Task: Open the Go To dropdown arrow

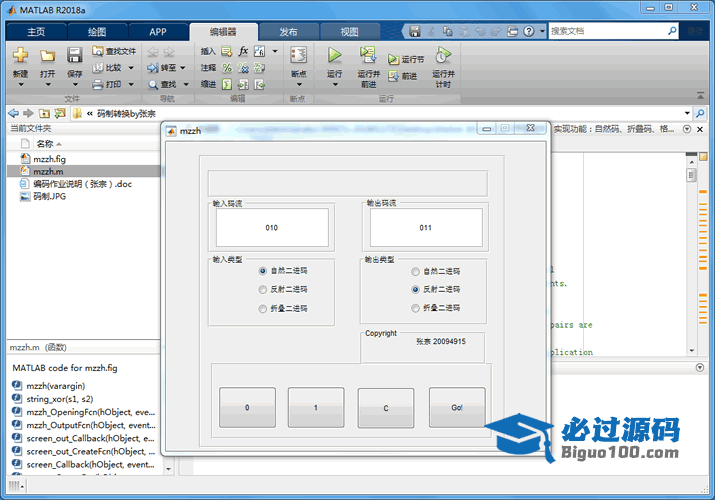Action: point(183,68)
